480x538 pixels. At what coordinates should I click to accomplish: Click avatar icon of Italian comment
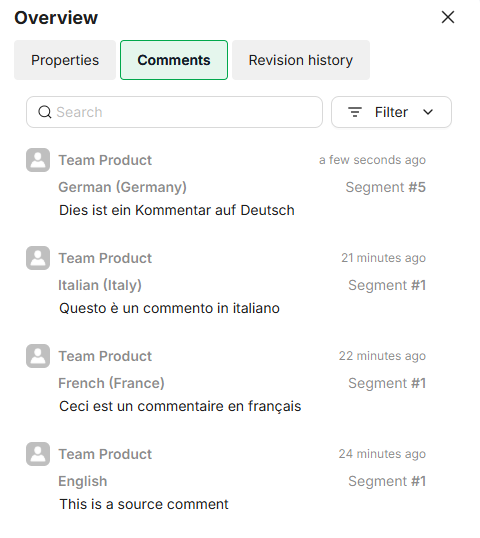point(38,258)
